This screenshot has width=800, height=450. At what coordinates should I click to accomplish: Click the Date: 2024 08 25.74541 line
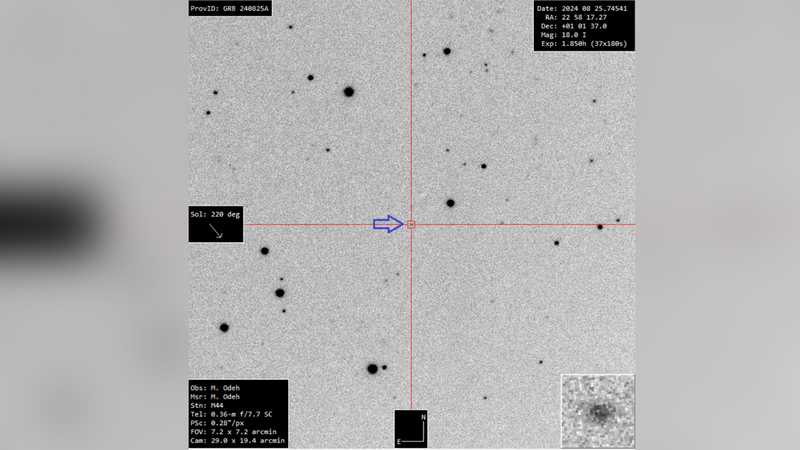tap(584, 8)
